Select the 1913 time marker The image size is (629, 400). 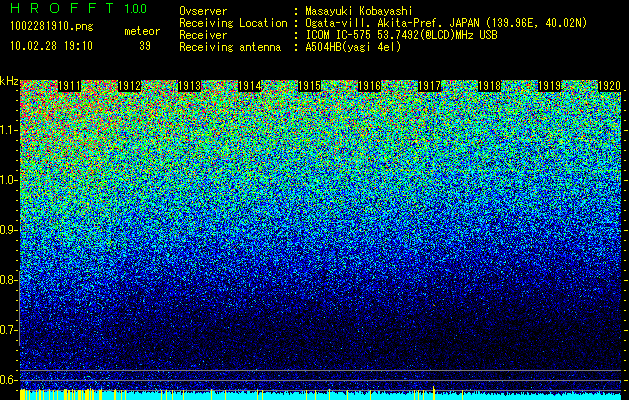189,86
